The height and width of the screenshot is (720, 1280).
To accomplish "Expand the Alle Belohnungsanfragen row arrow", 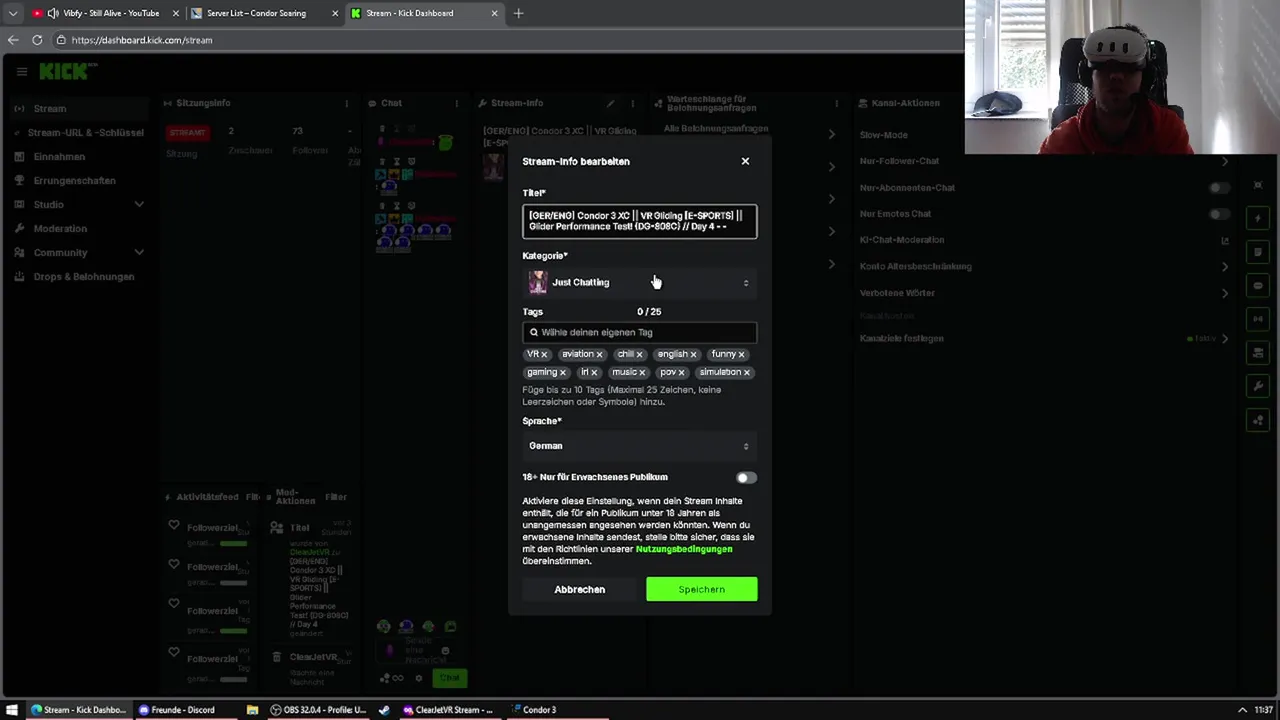I will (831, 134).
